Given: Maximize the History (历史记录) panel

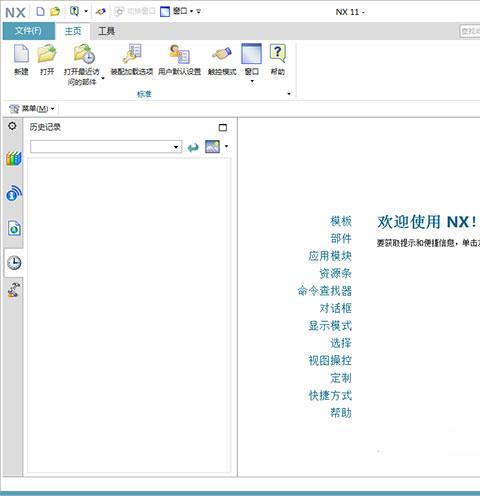Looking at the screenshot, I should (x=223, y=127).
